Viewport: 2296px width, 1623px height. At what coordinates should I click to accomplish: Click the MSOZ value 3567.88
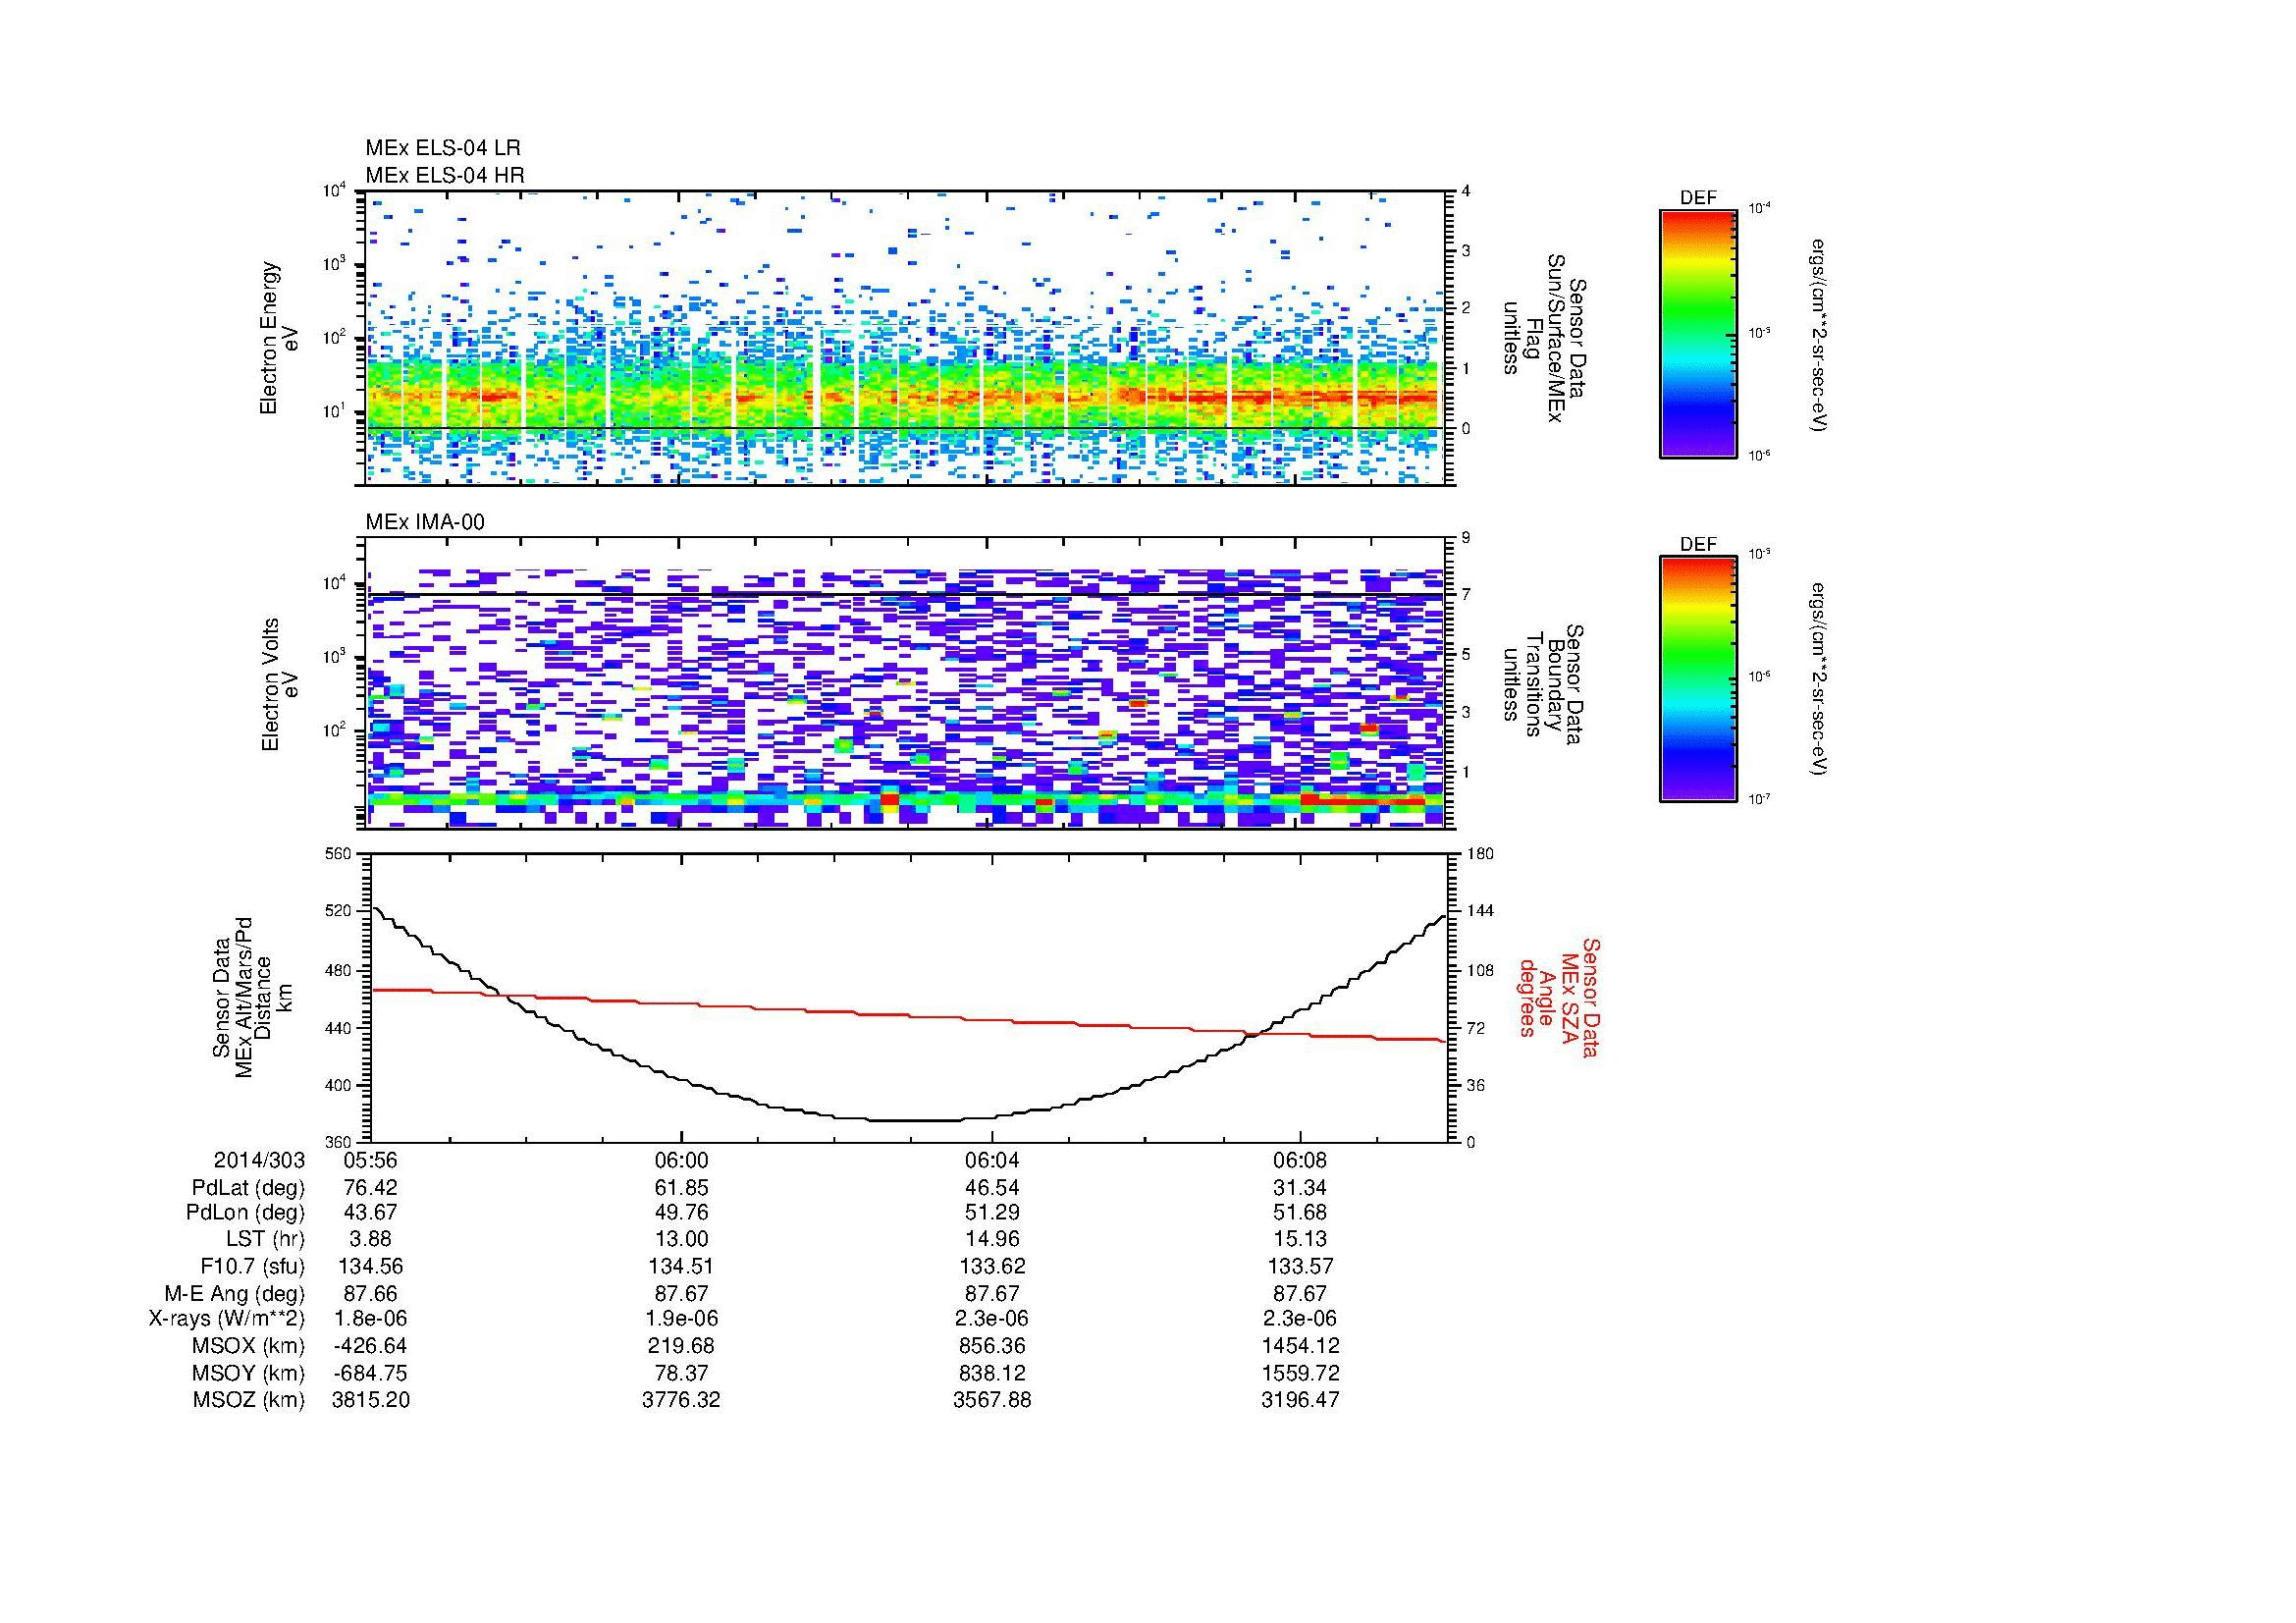991,1400
